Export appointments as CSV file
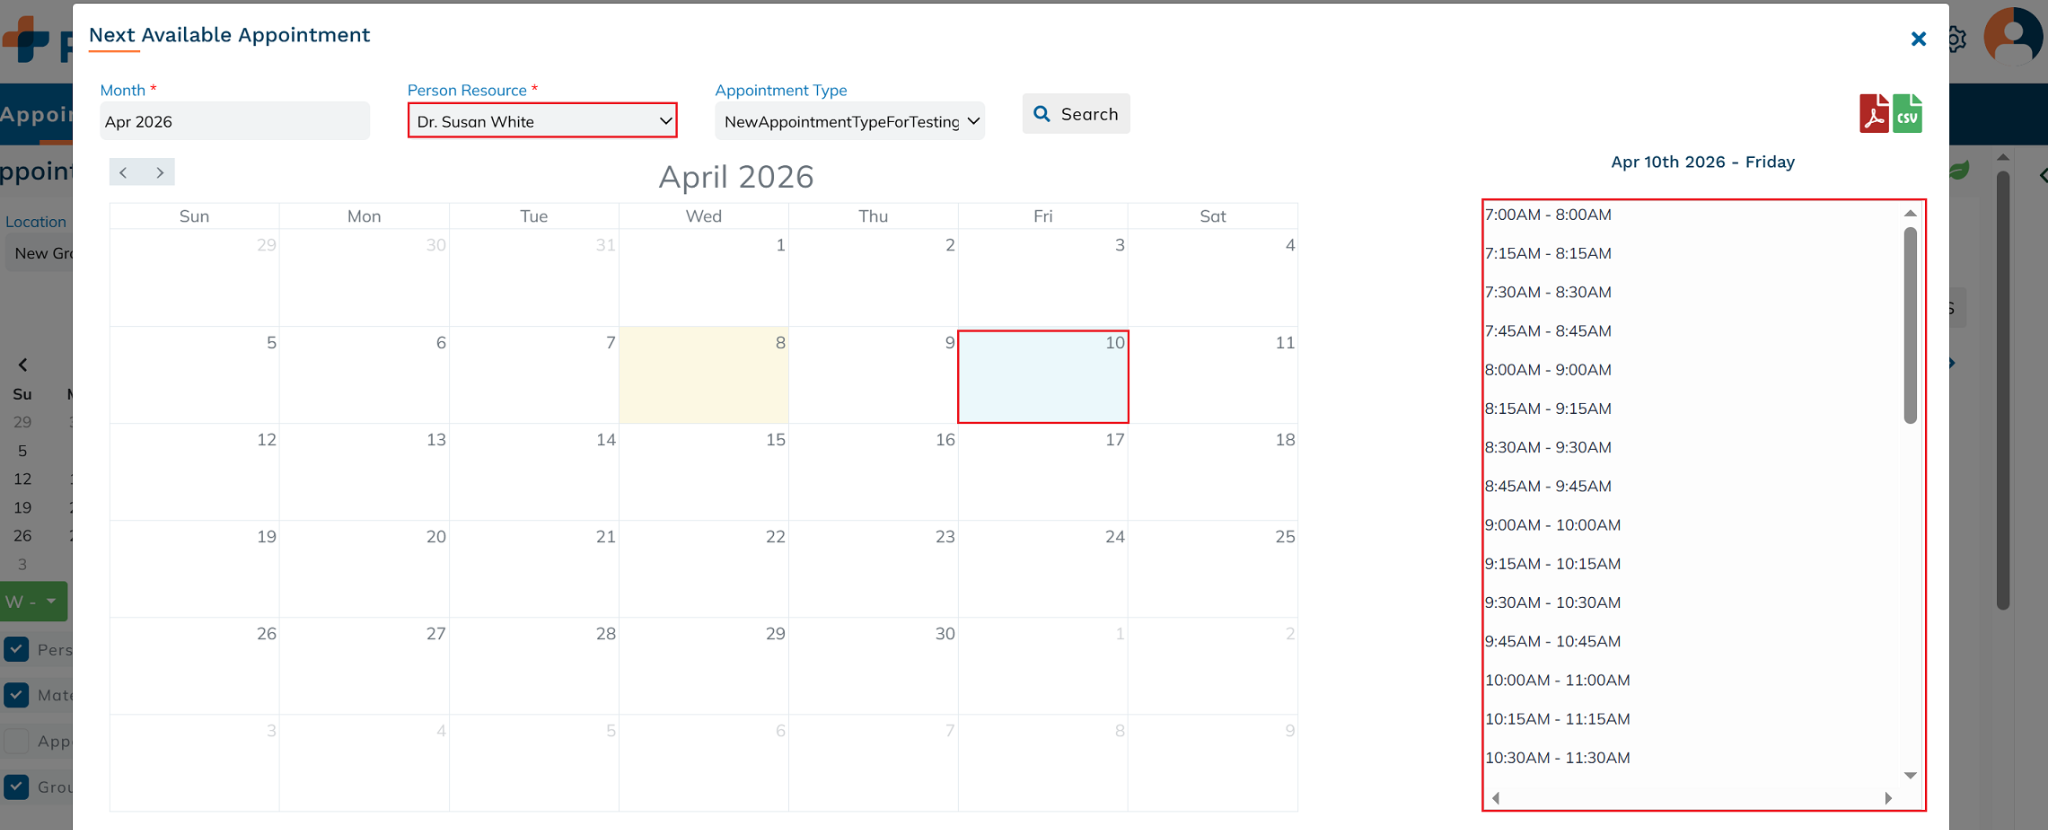This screenshot has width=2048, height=830. point(1907,114)
